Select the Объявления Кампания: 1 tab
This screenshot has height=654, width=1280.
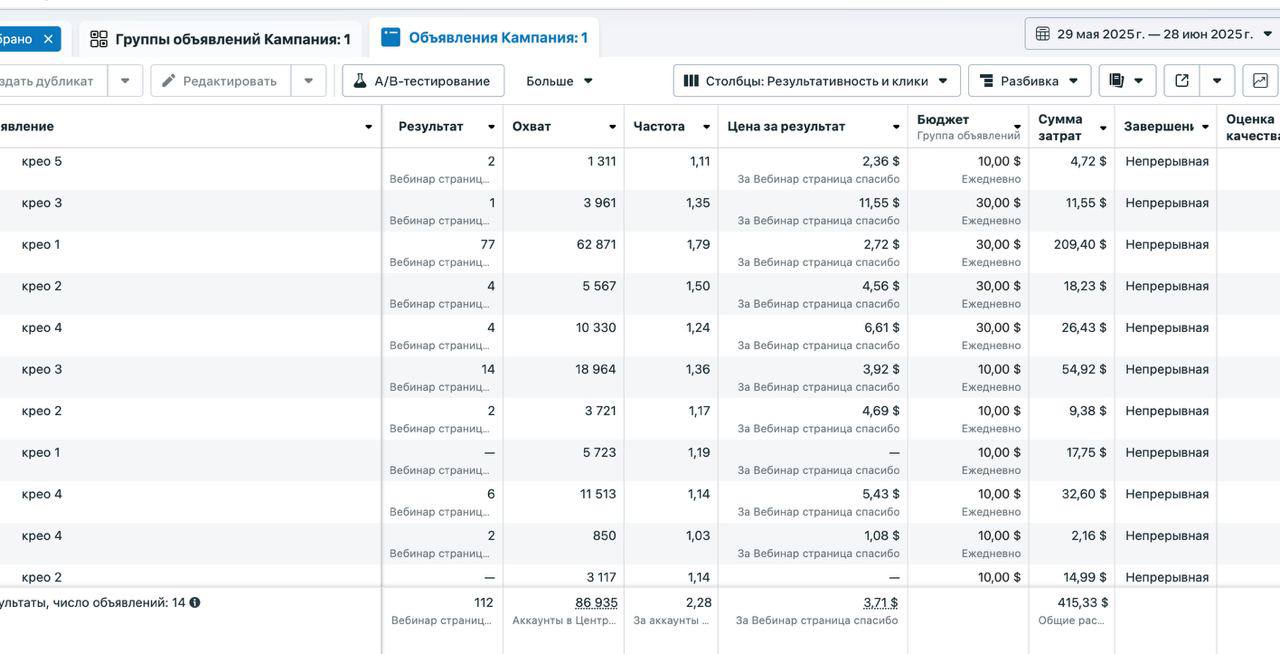coord(485,38)
